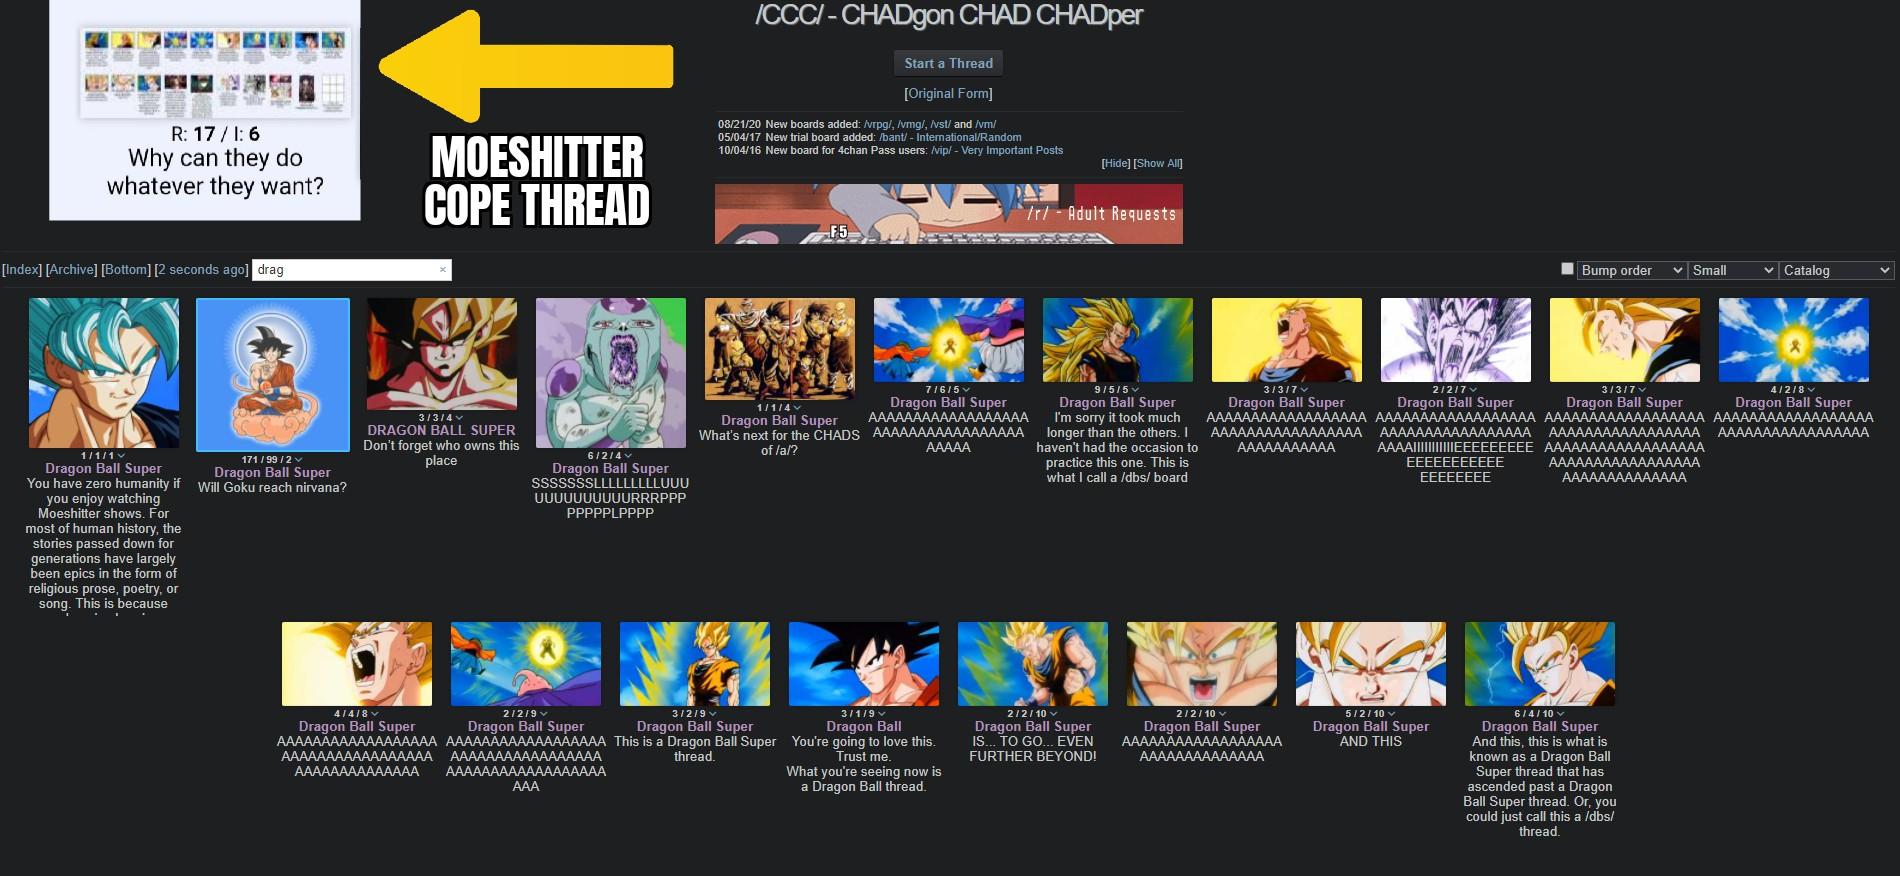Image resolution: width=1900 pixels, height=876 pixels.
Task: Expand the menu arrow next to 5/2/10
Action: tap(1393, 714)
